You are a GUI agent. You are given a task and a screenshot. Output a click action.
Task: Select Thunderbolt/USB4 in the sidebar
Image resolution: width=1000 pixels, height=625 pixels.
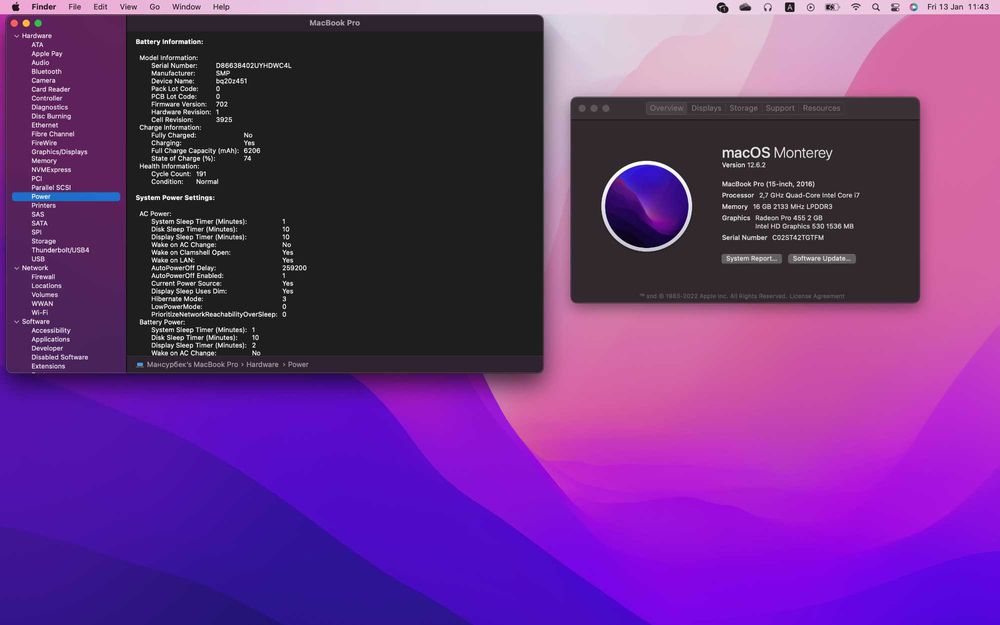pyautogui.click(x=60, y=250)
